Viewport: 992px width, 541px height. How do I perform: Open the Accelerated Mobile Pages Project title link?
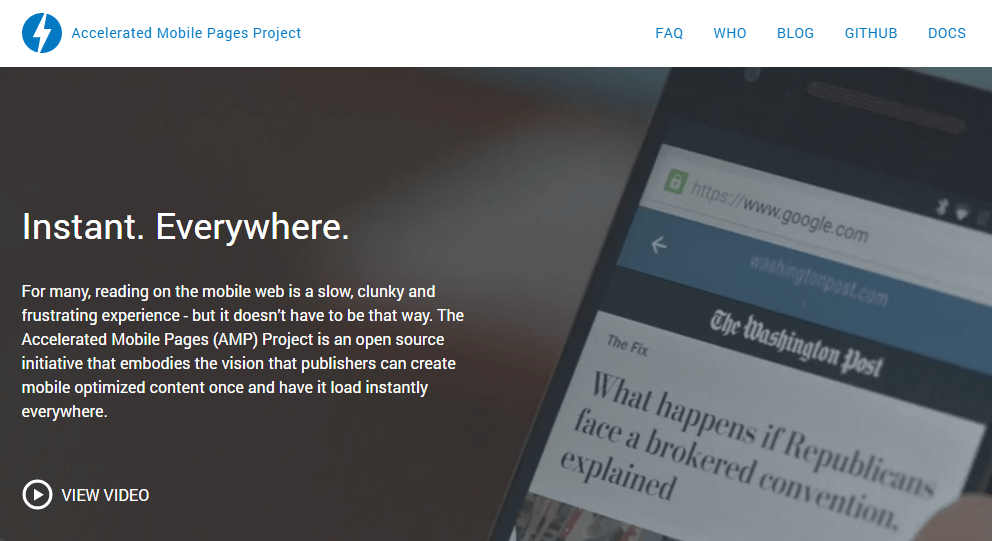(186, 33)
